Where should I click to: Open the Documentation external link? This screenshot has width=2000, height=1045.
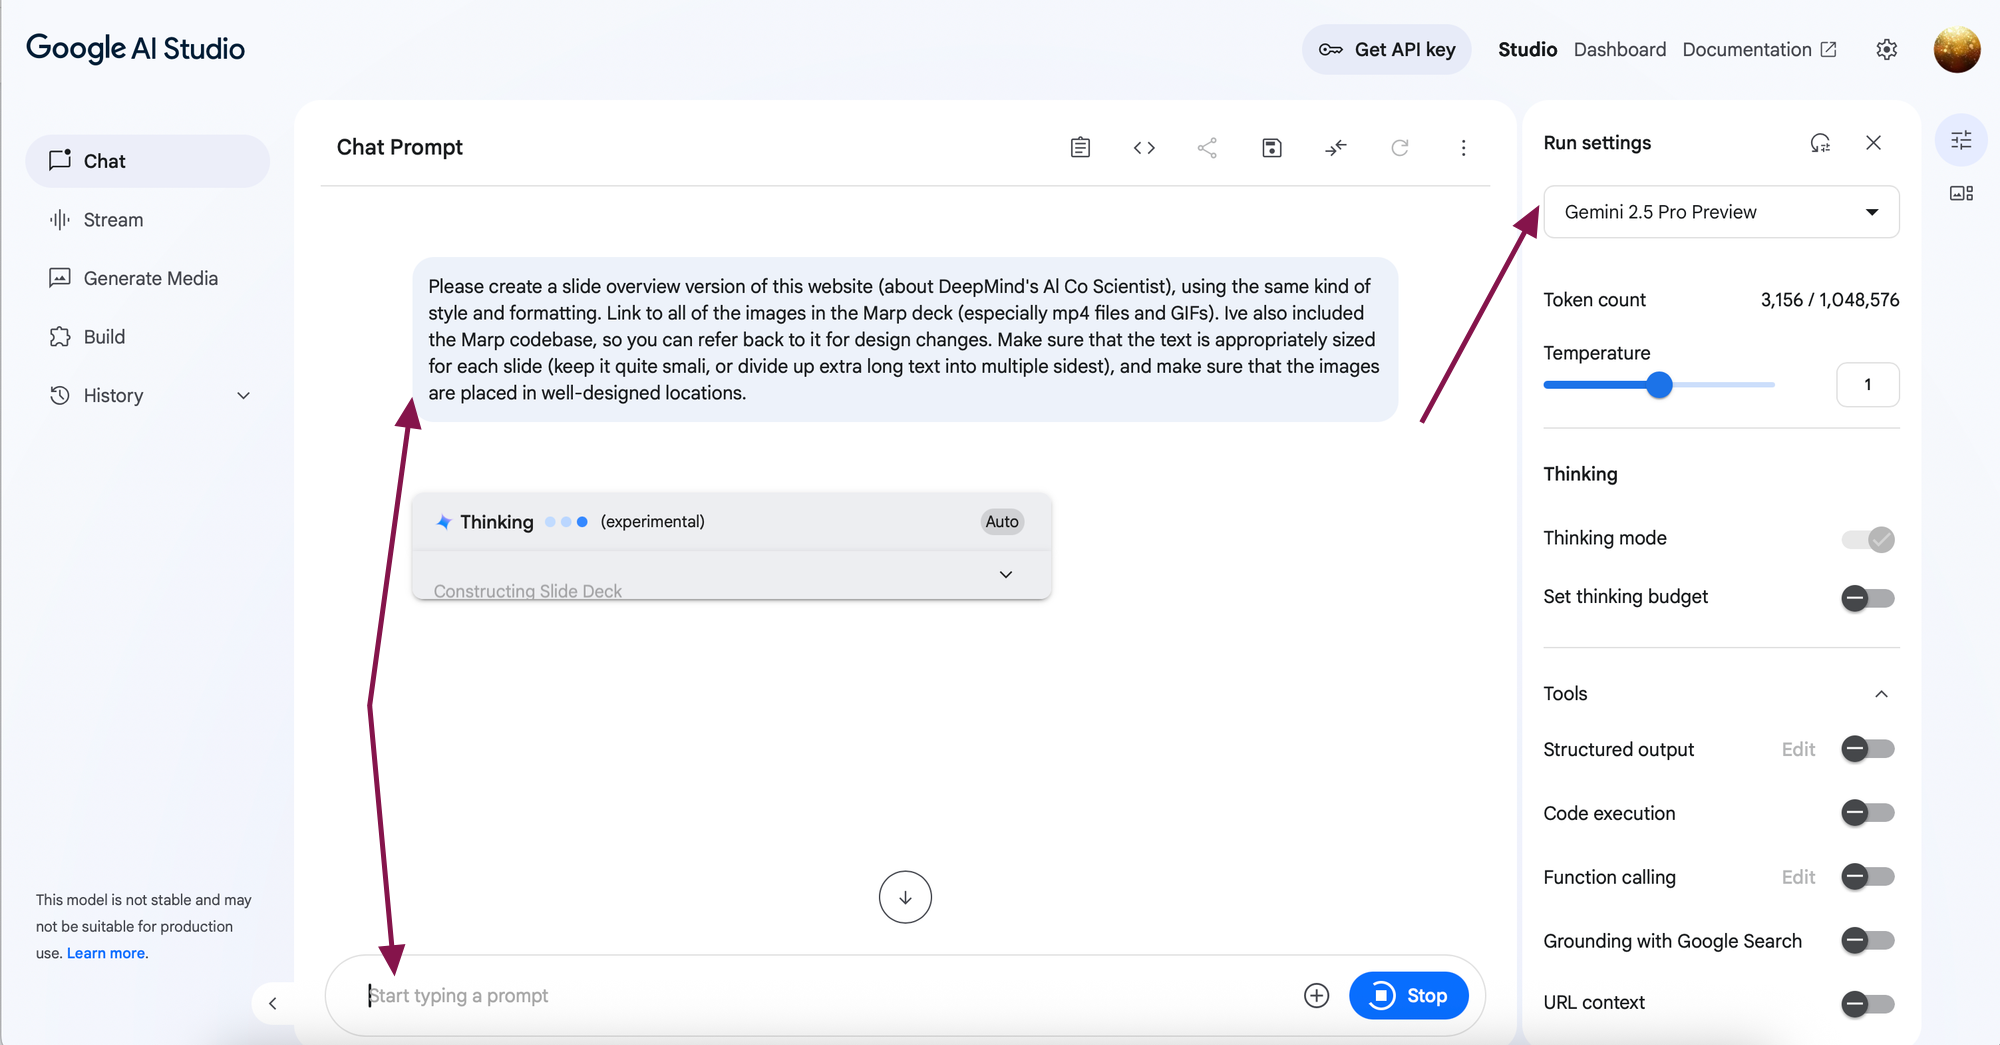pos(1759,50)
